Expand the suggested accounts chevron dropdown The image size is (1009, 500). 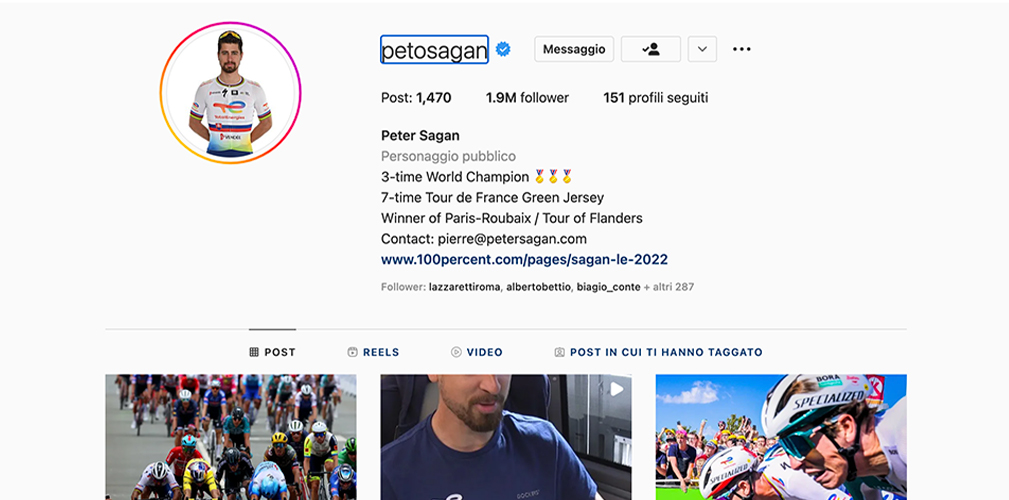pyautogui.click(x=702, y=49)
